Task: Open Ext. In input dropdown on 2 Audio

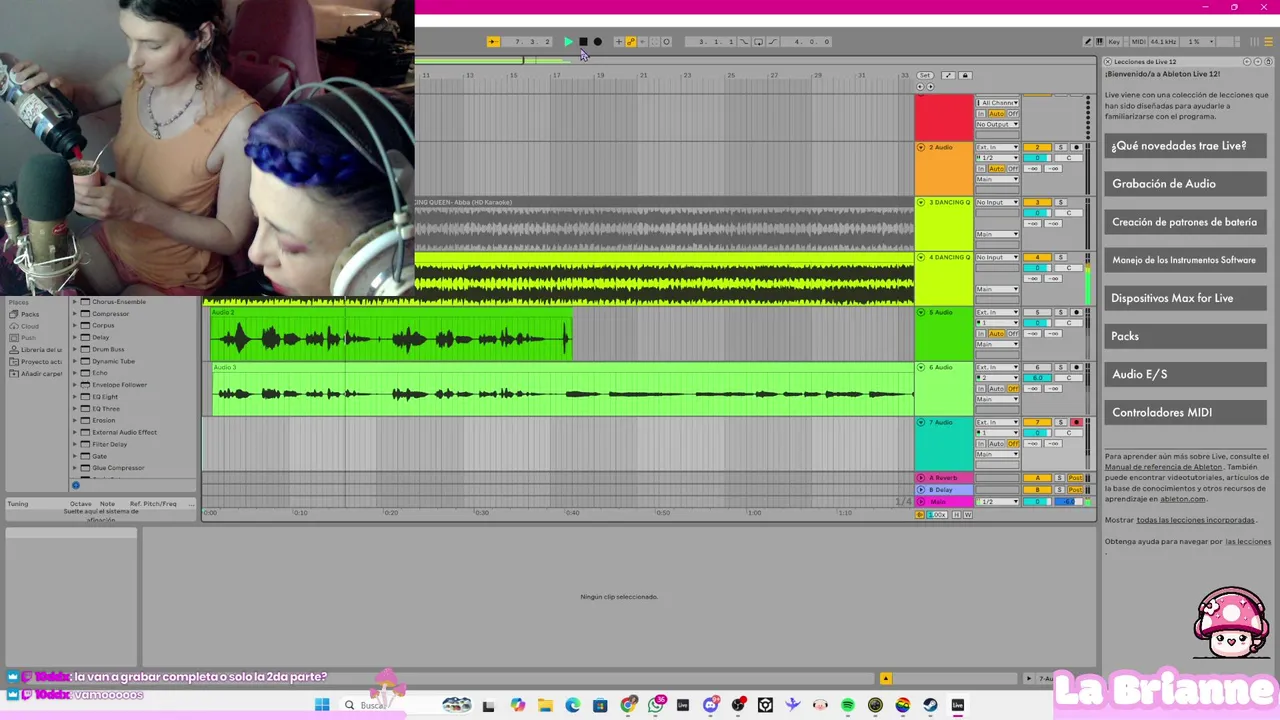Action: (998, 148)
